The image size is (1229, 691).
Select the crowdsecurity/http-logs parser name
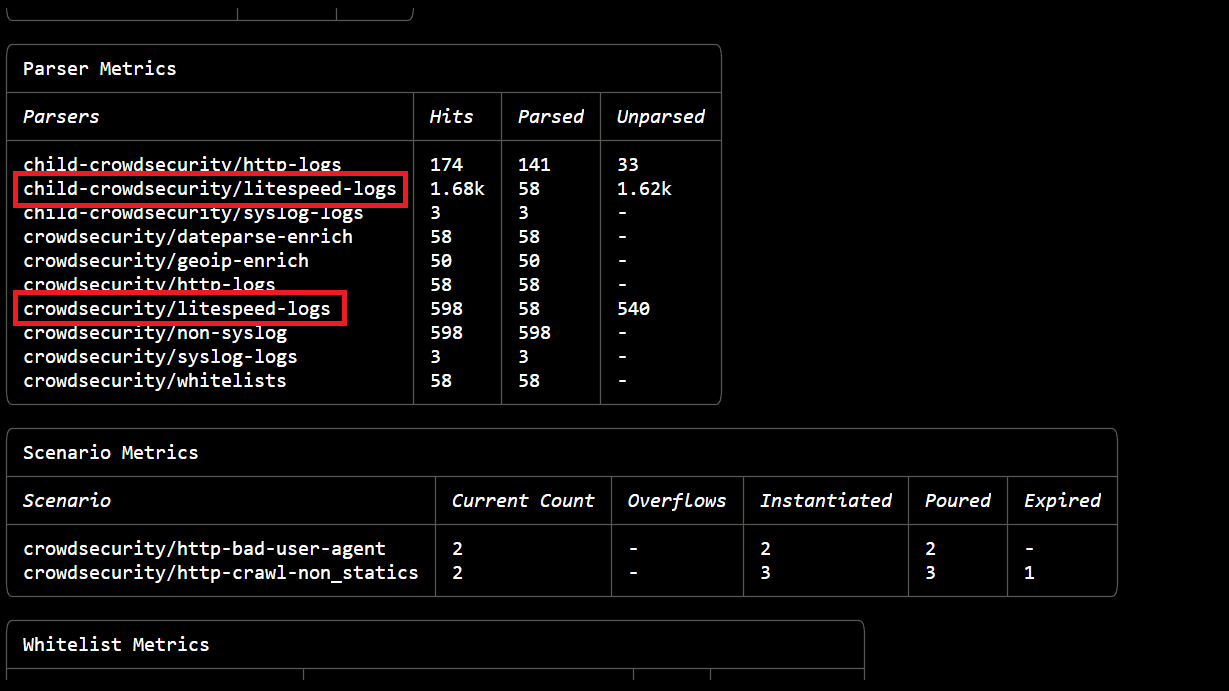point(149,285)
